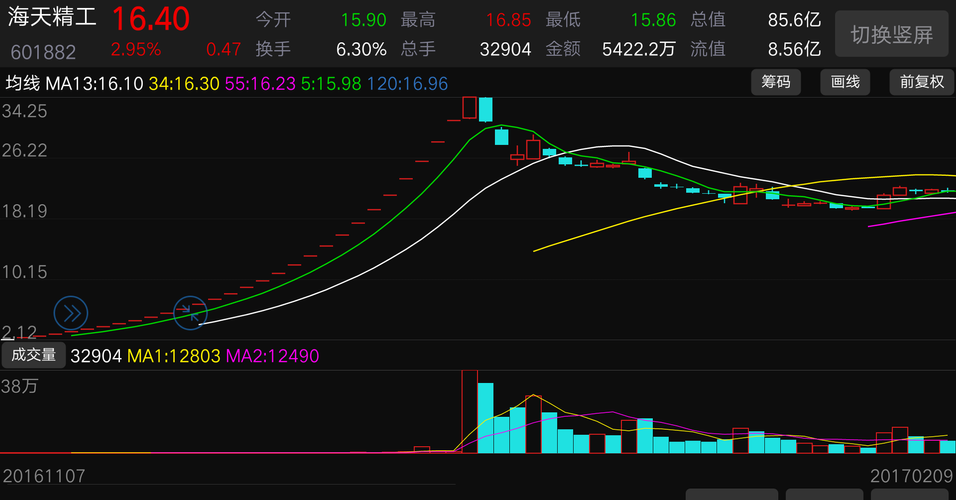956x500 pixels.
Task: Select the peak cyan candlestick
Action: (x=485, y=110)
